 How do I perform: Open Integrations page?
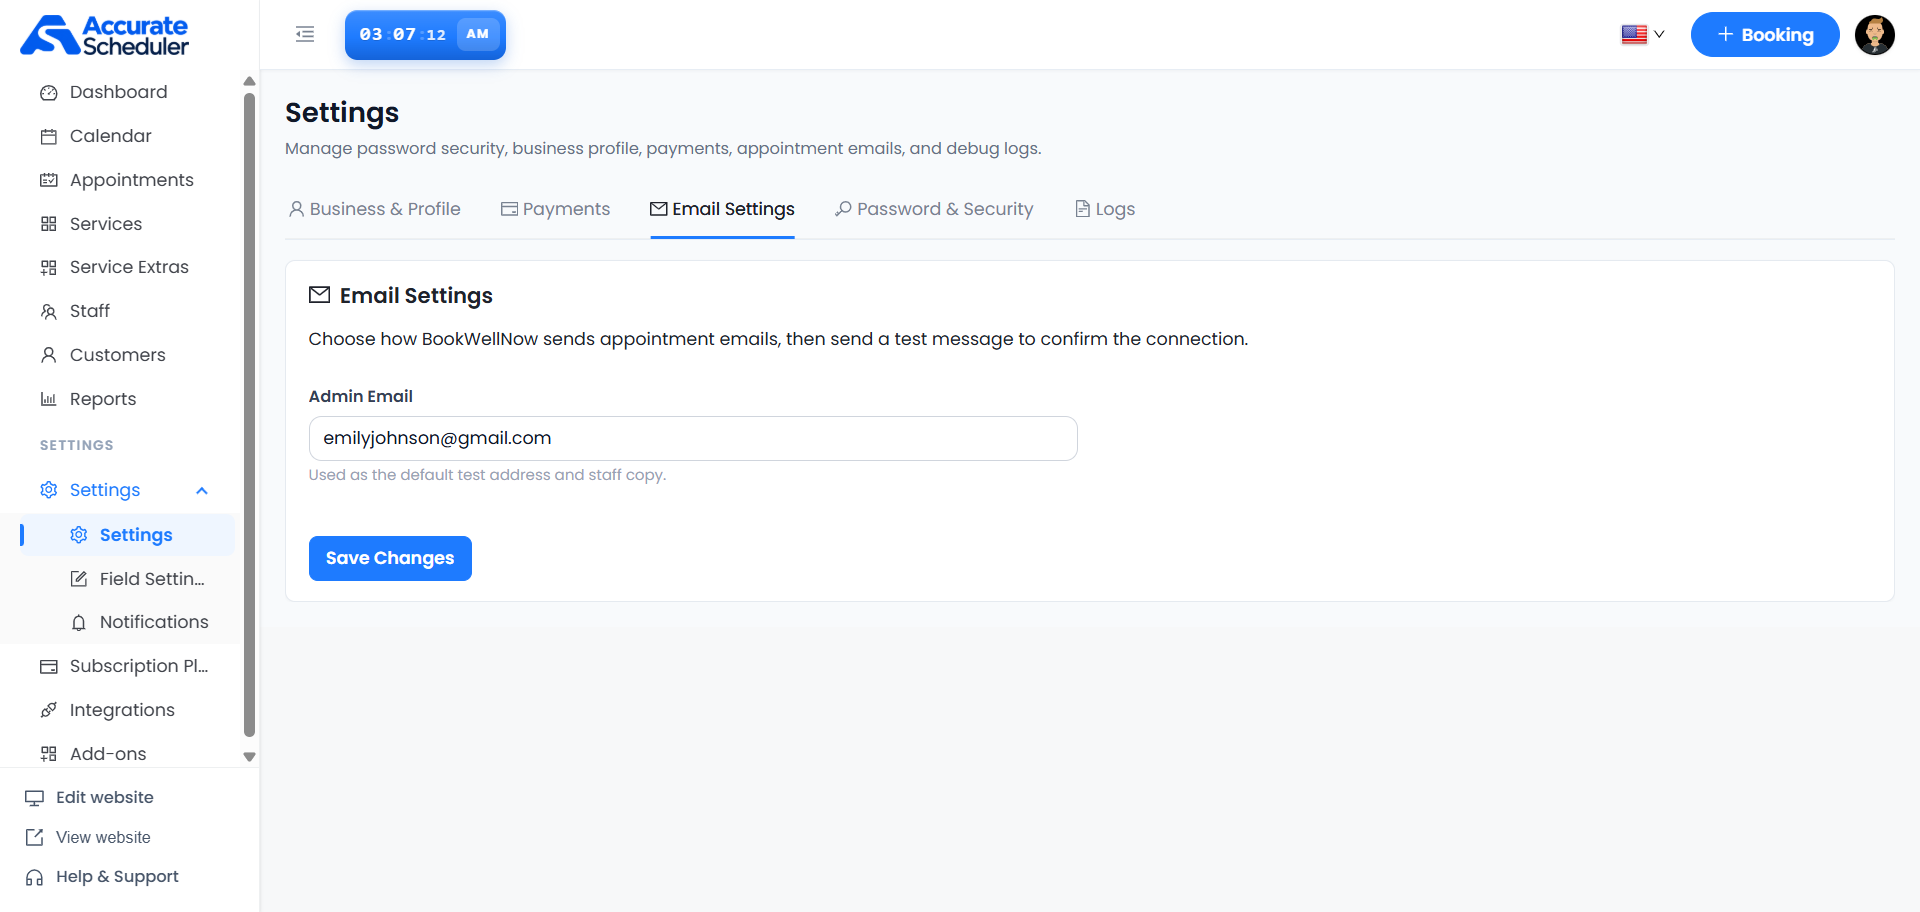120,710
